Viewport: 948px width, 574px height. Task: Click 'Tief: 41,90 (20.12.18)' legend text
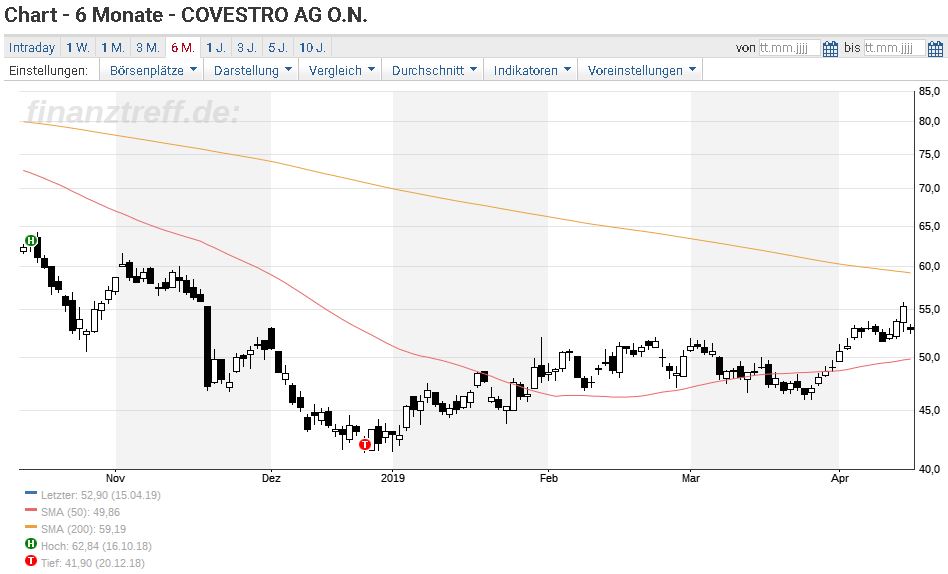(x=93, y=563)
